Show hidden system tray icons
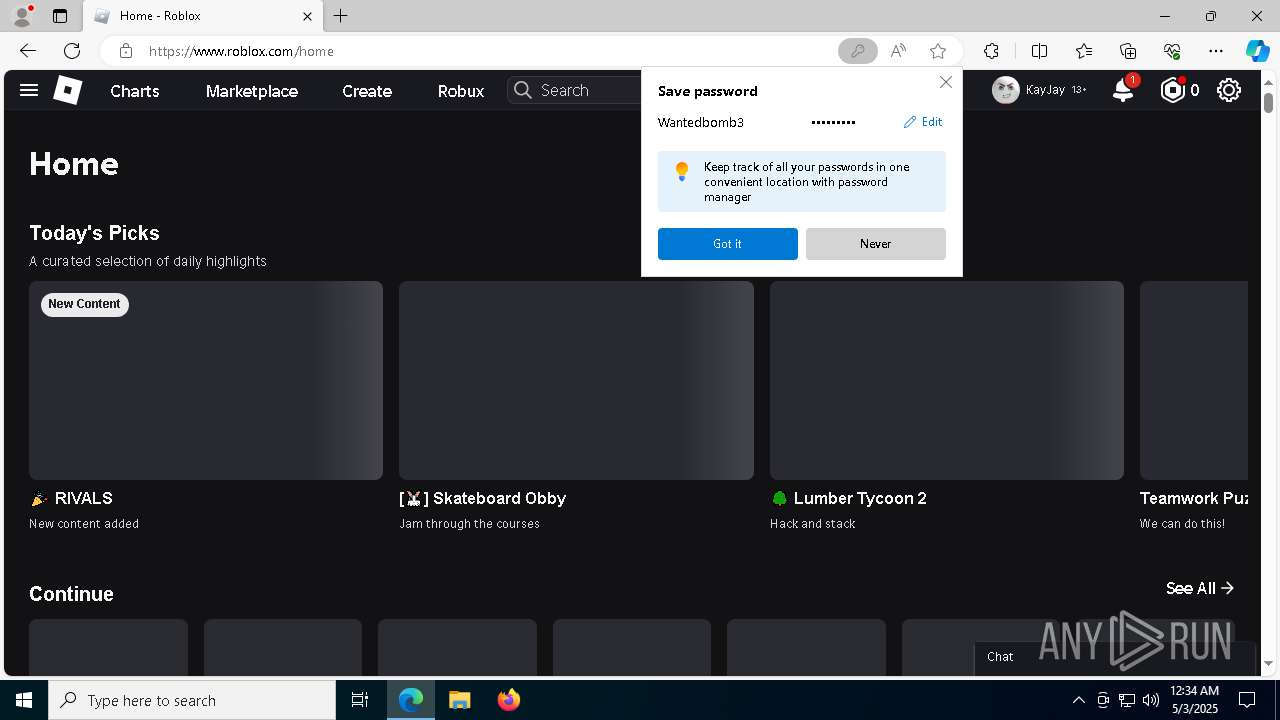 click(x=1079, y=700)
